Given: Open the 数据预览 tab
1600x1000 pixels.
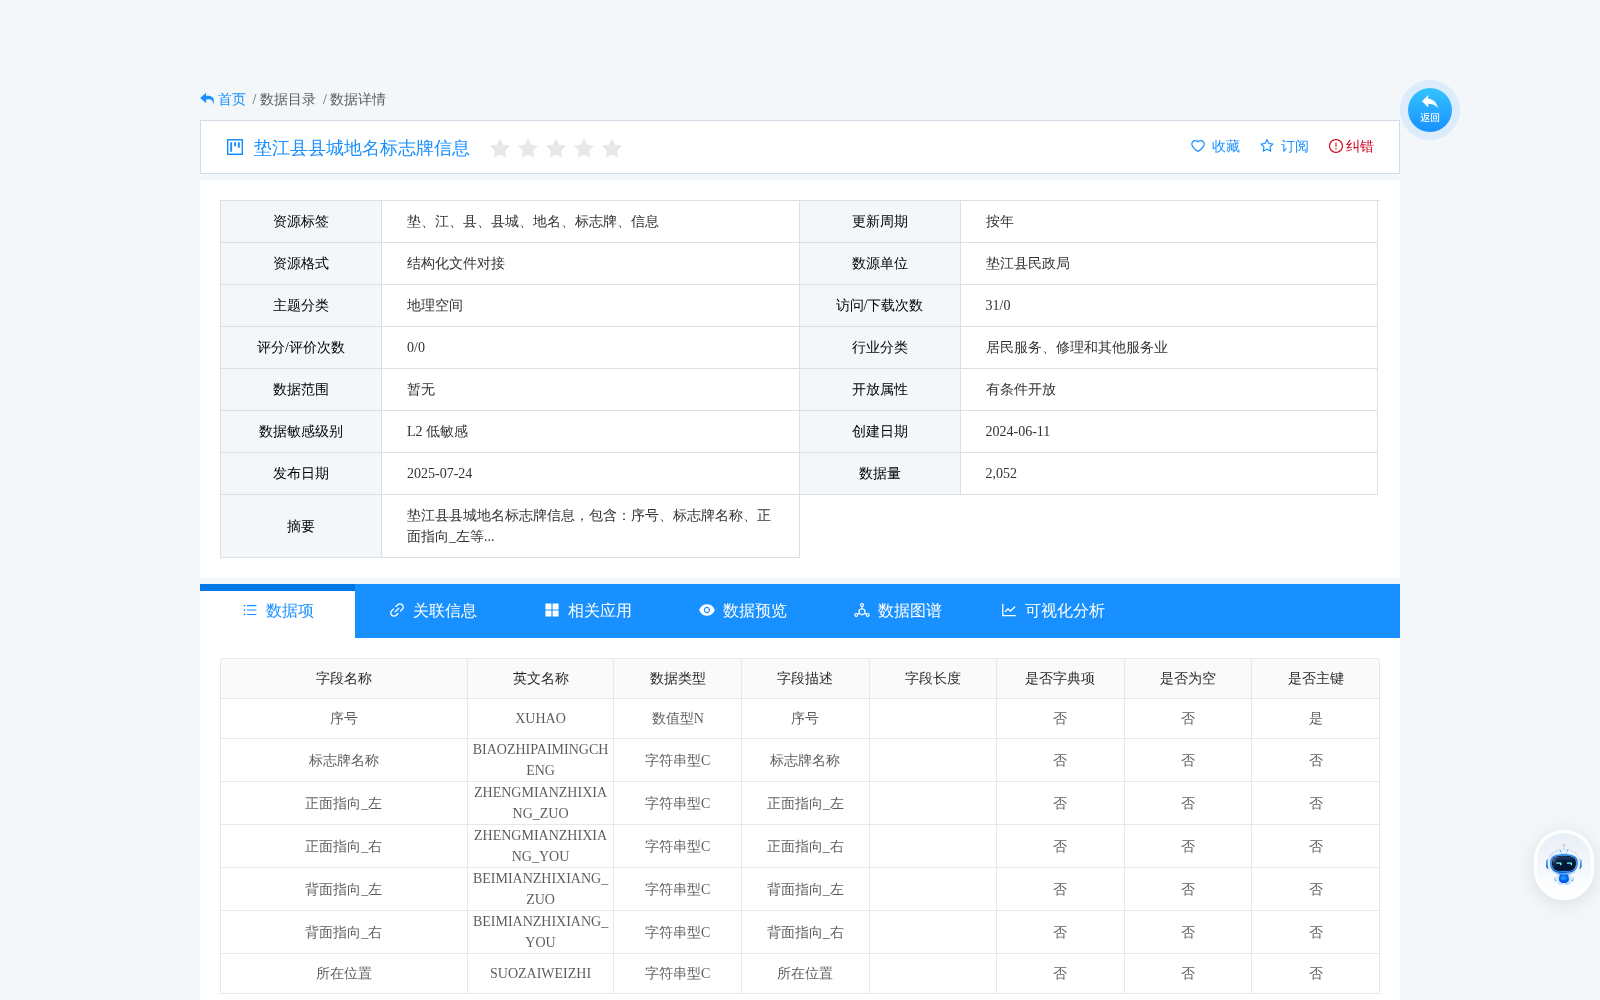Looking at the screenshot, I should click(x=743, y=611).
